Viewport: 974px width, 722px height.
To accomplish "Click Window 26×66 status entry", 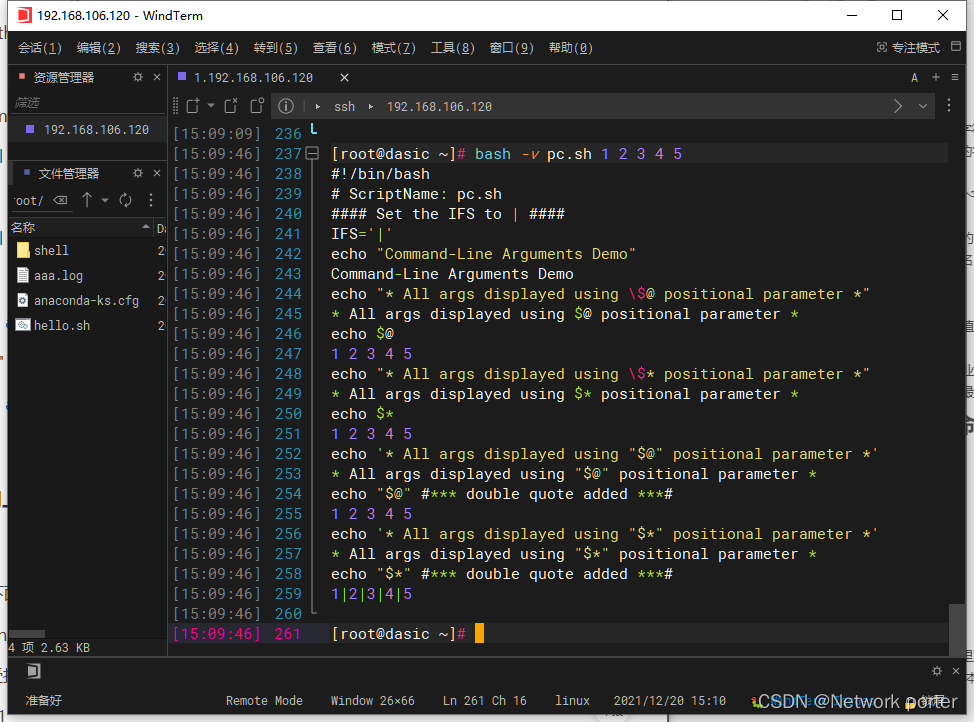I will (372, 701).
